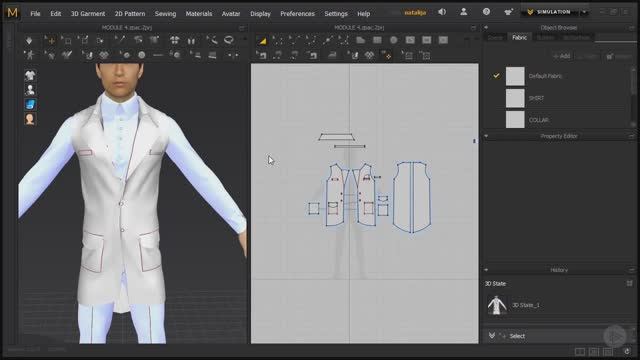Open the Edit menu
This screenshot has height=360, width=640.
pyautogui.click(x=56, y=13)
